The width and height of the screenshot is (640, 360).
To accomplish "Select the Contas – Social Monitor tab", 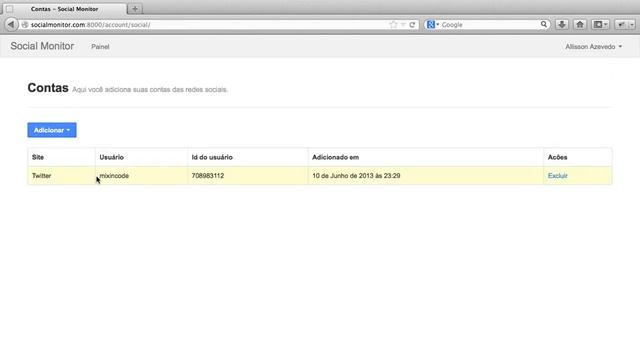I will (x=64, y=9).
